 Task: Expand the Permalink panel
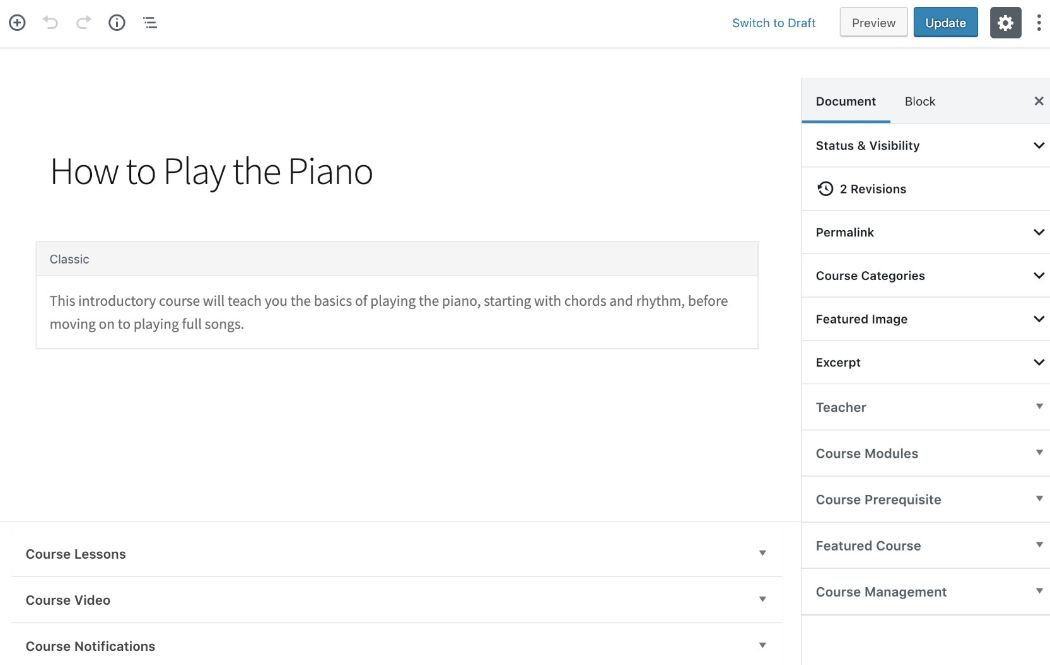(x=925, y=232)
